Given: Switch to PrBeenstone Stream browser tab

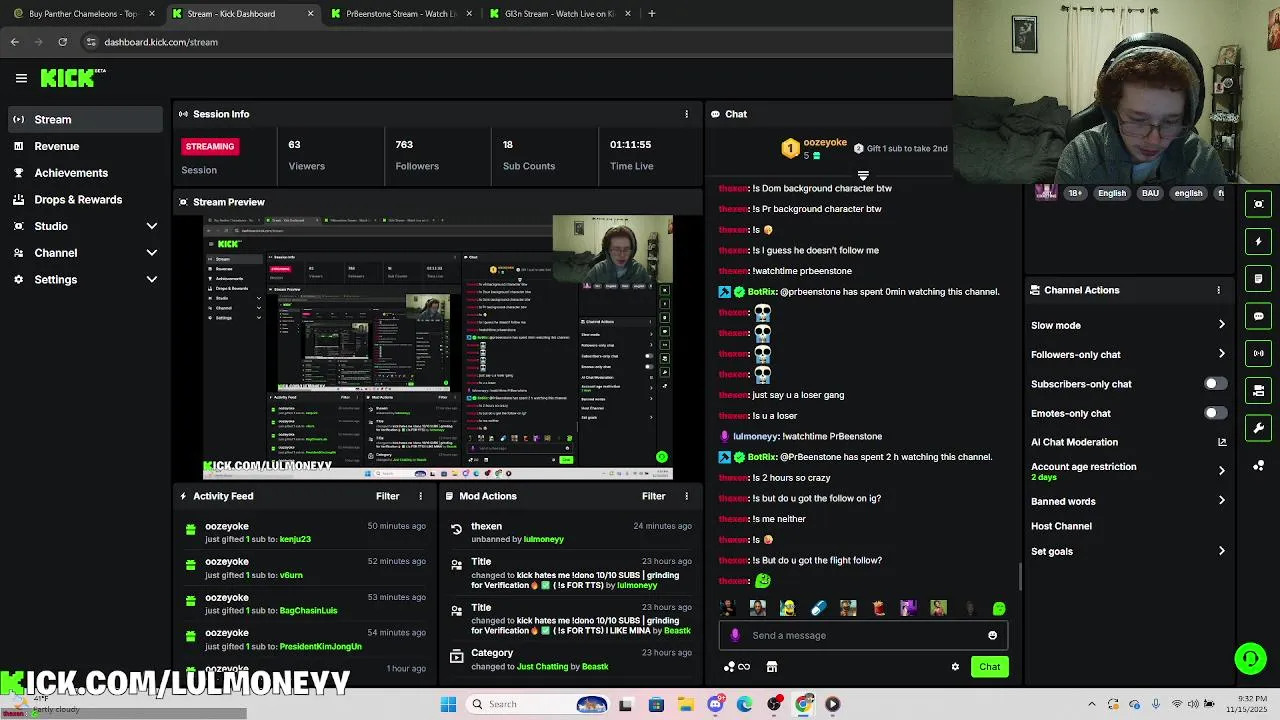Looking at the screenshot, I should point(400,14).
